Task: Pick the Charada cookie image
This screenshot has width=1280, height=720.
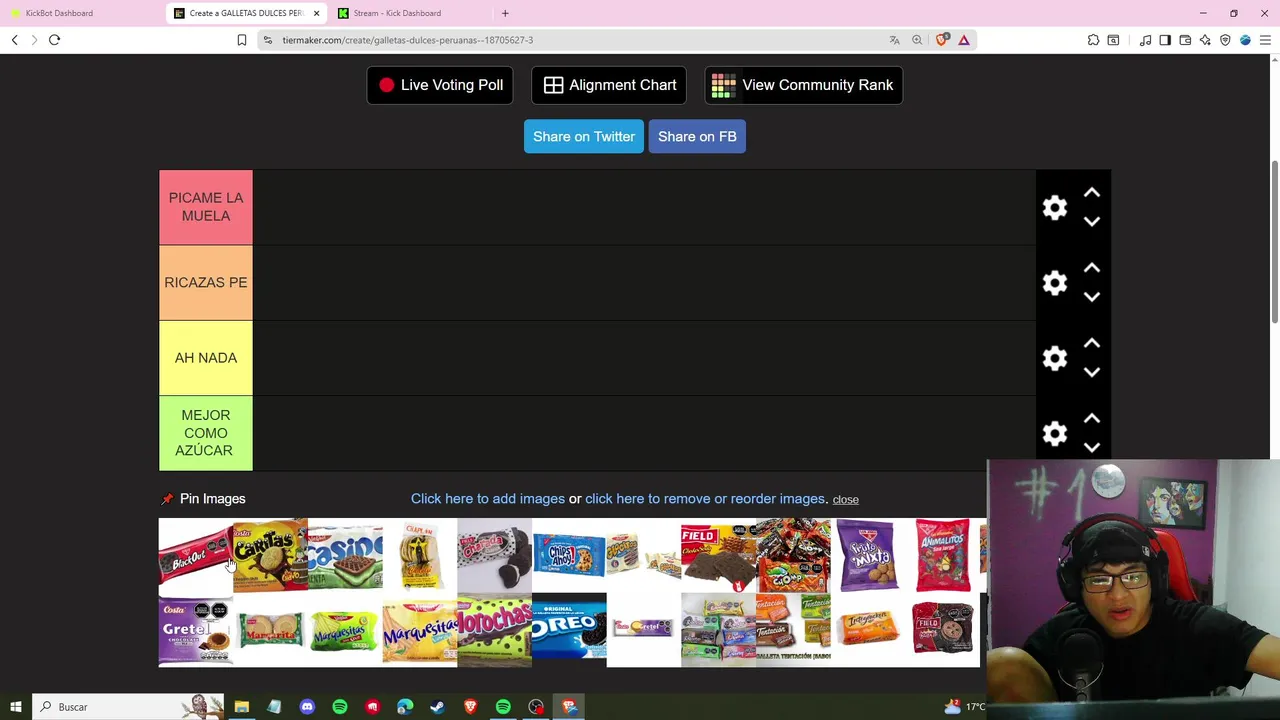Action: (x=494, y=555)
